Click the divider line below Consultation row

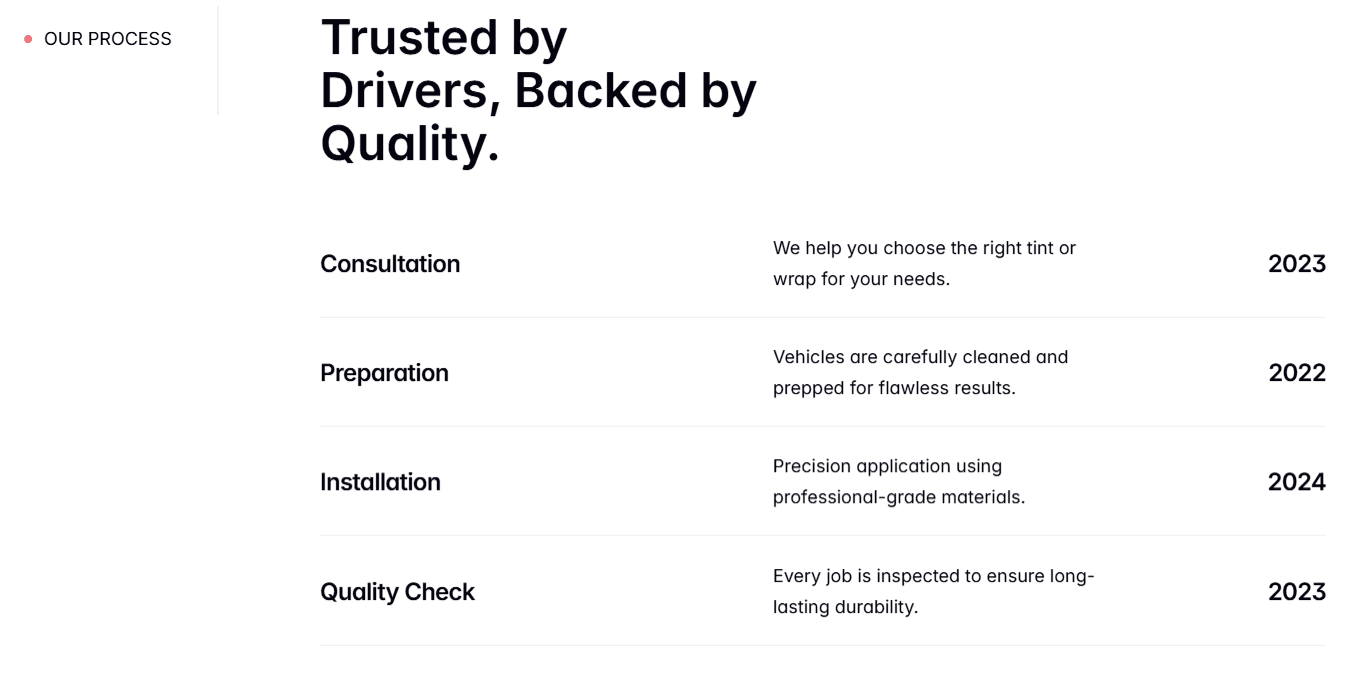[x=822, y=318]
